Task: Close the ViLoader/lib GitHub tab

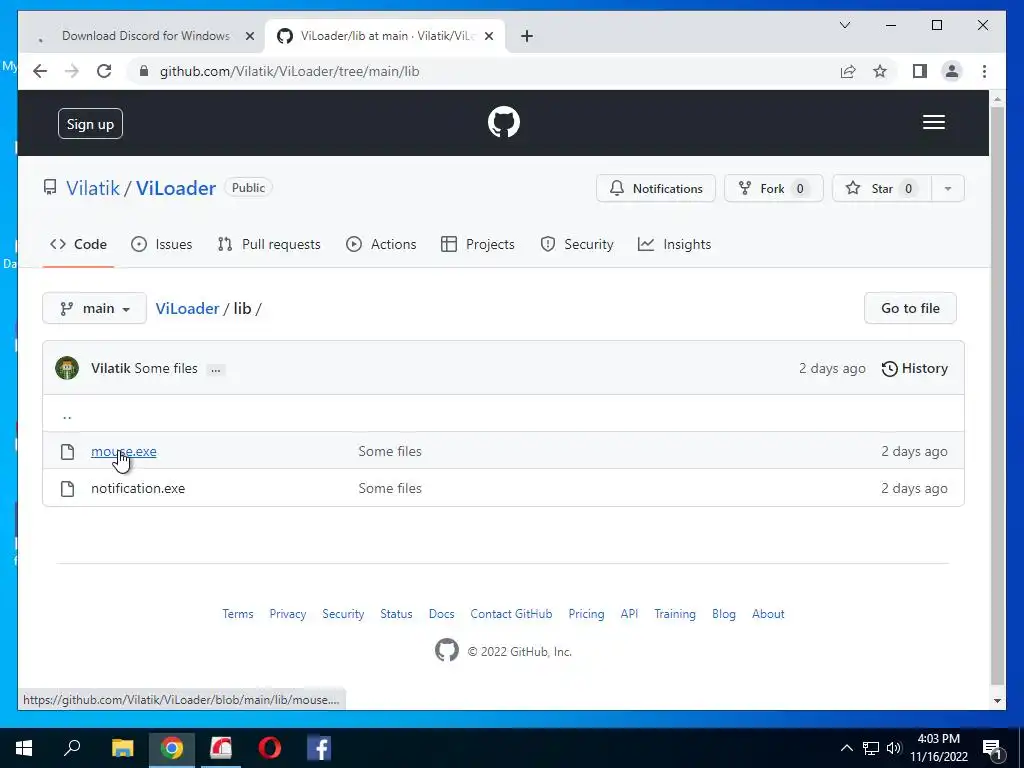Action: pyautogui.click(x=488, y=37)
